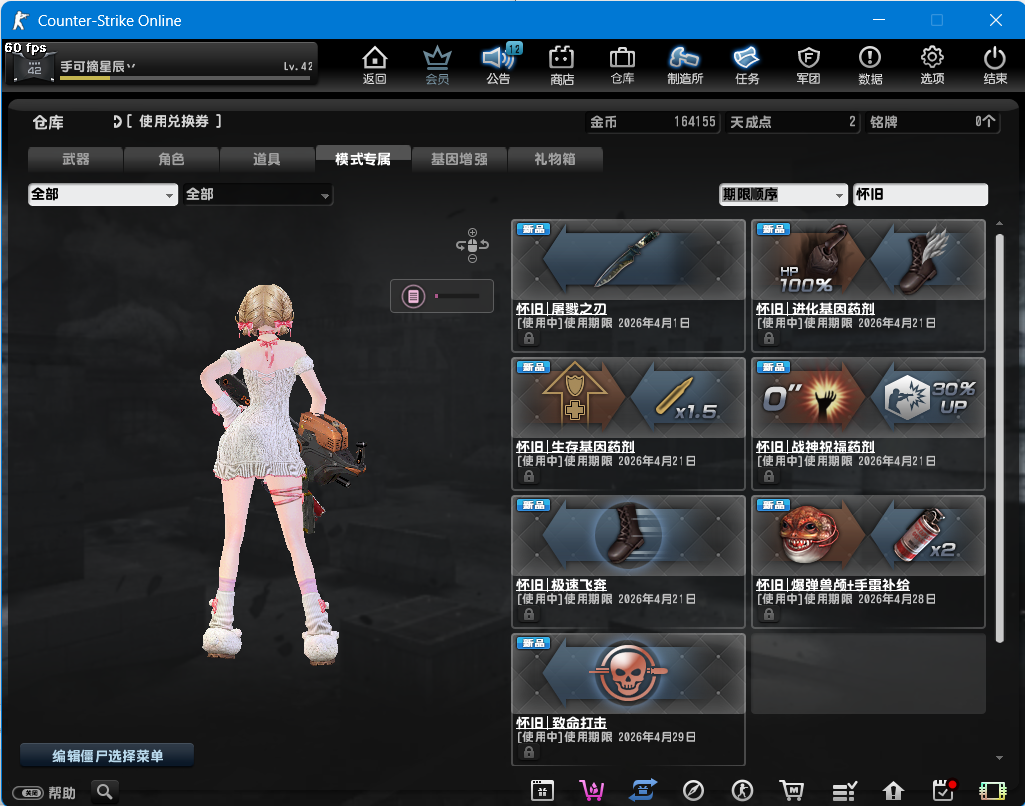Screen dimensions: 1025x806
Task: Click the search field containing 怀旧
Action: (x=920, y=195)
